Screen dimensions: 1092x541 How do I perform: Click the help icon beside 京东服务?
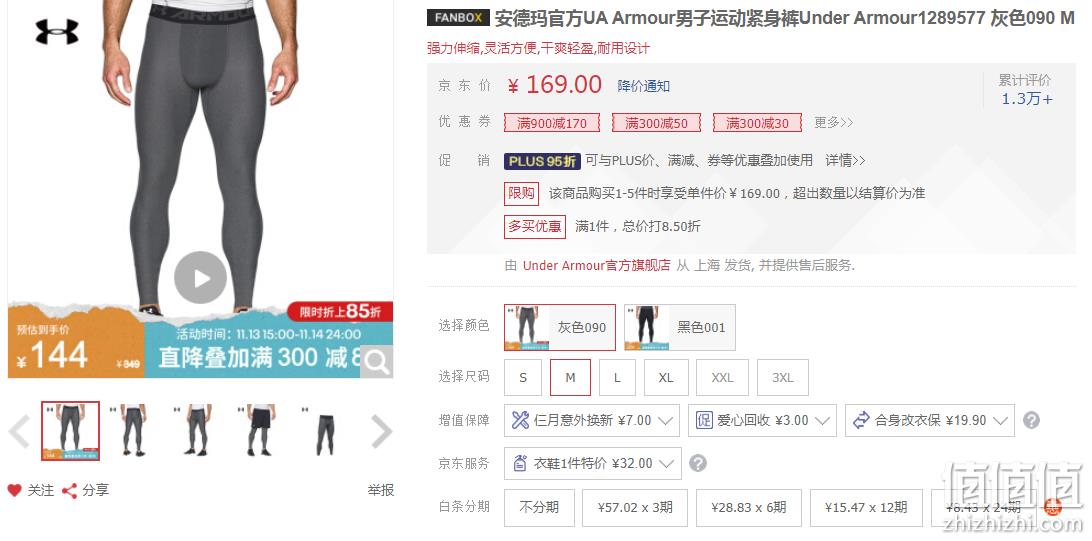pos(697,464)
